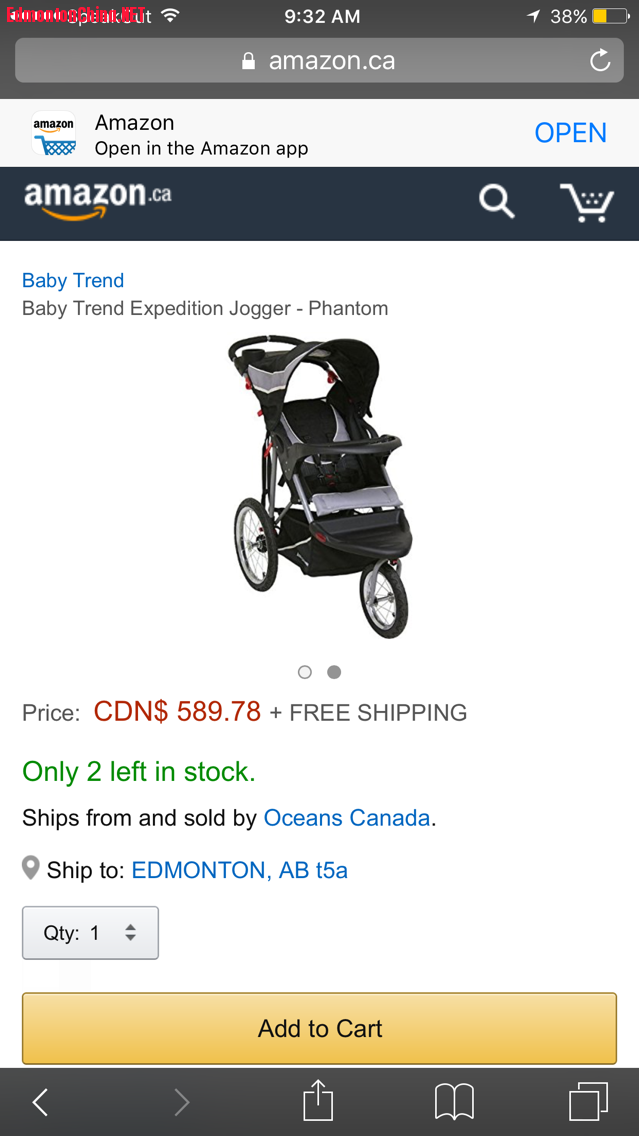Tap the Safari share icon

[x=318, y=1101]
